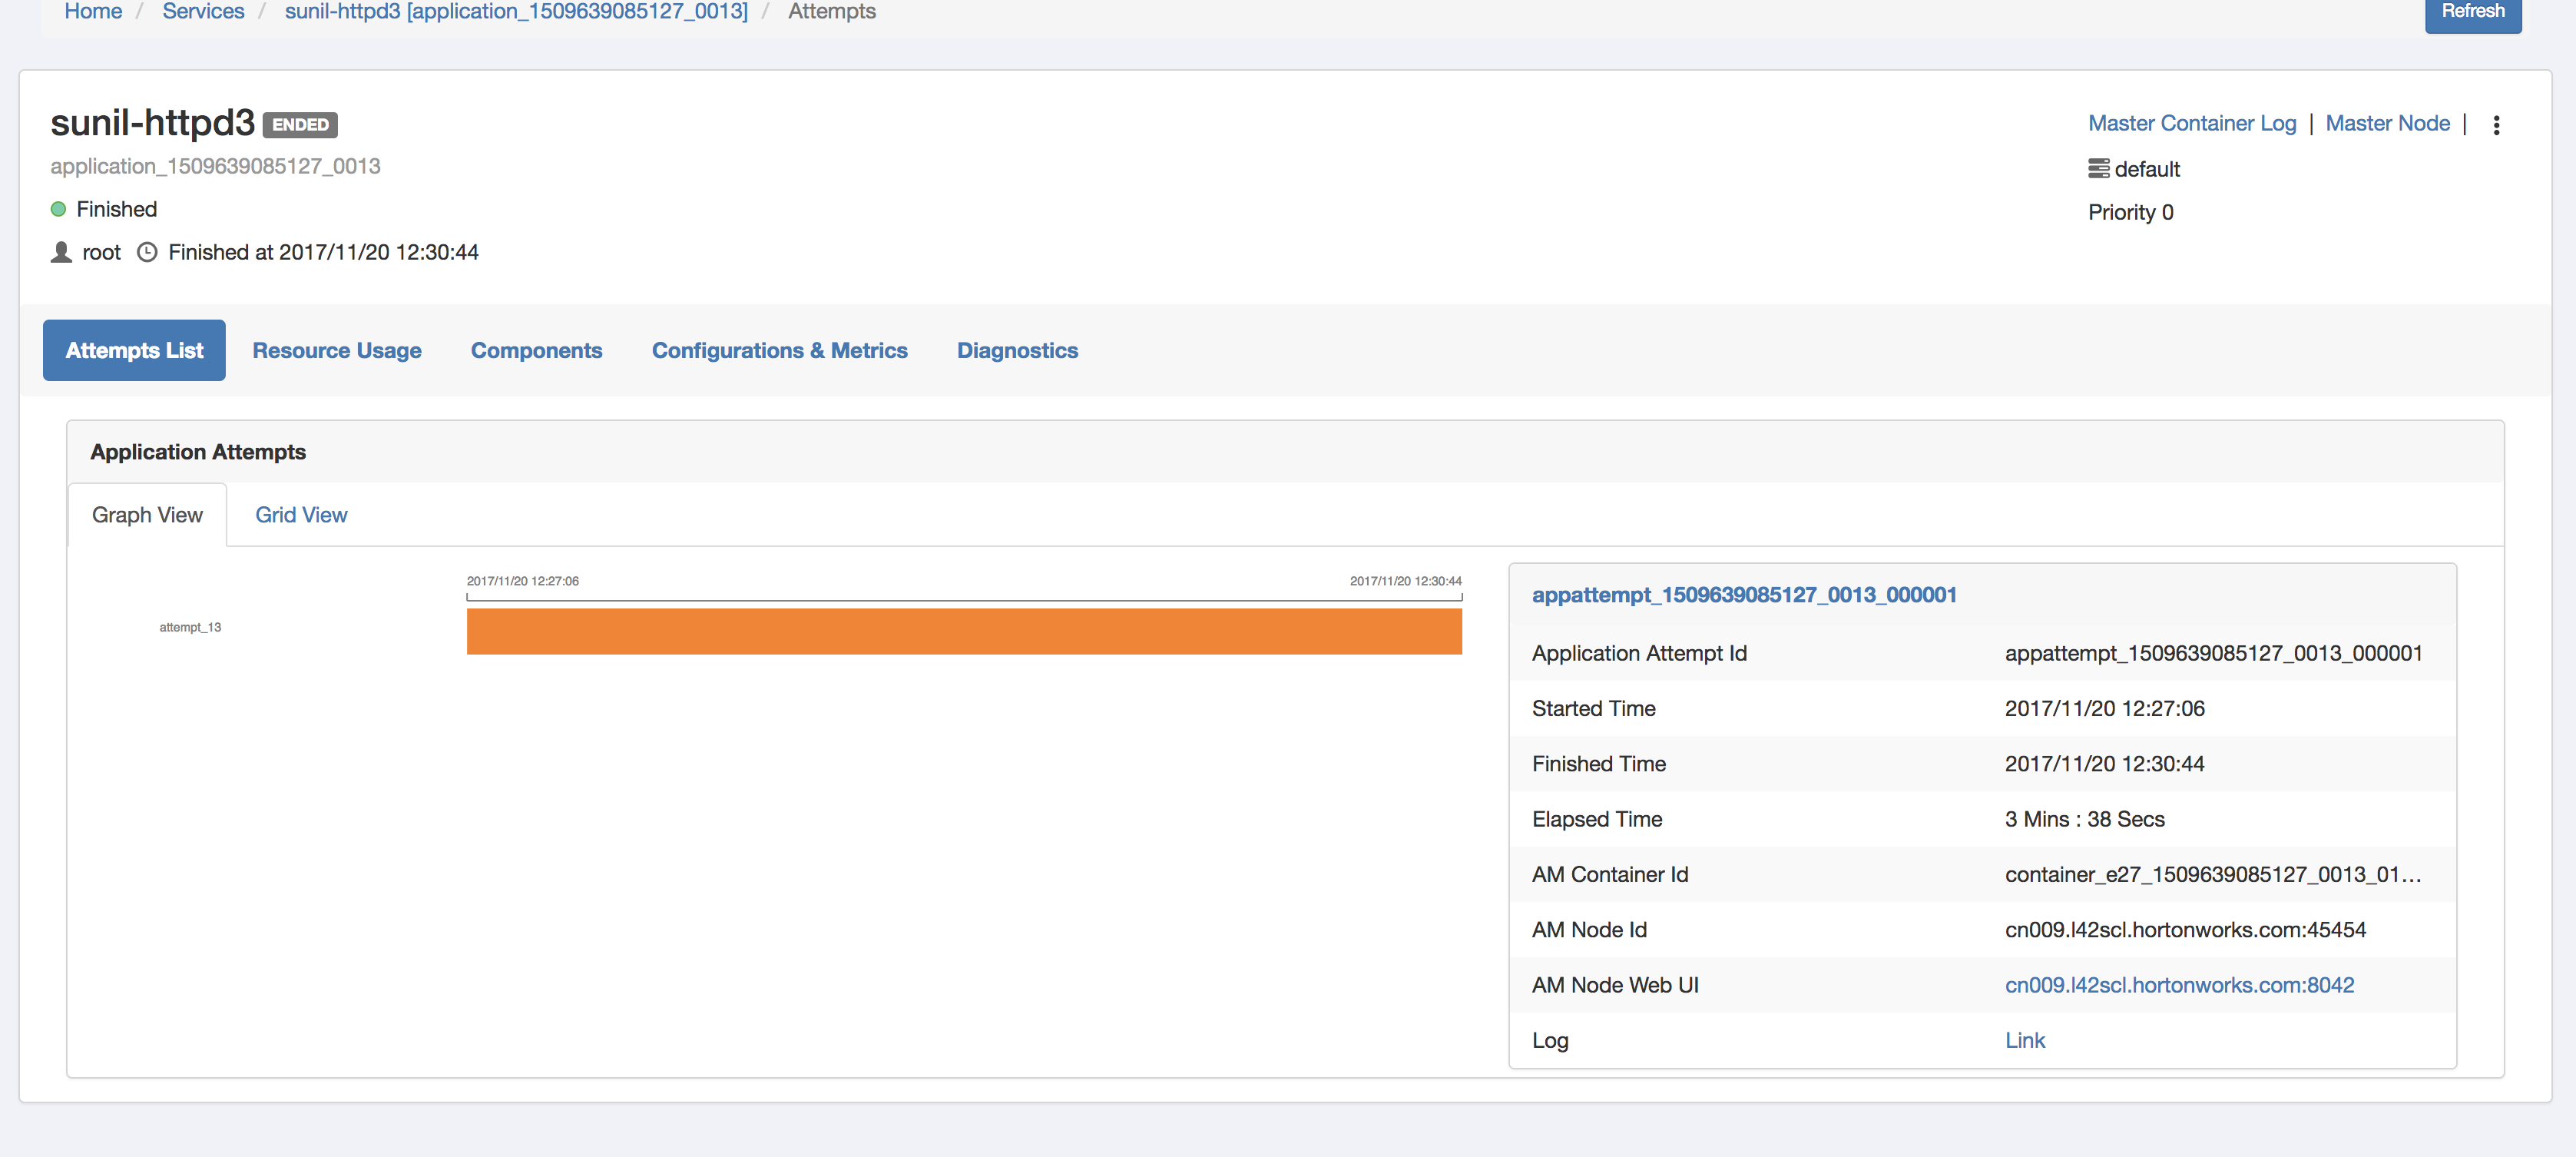The width and height of the screenshot is (2576, 1157).
Task: Open the AM Node Web UI link
Action: click(2178, 985)
